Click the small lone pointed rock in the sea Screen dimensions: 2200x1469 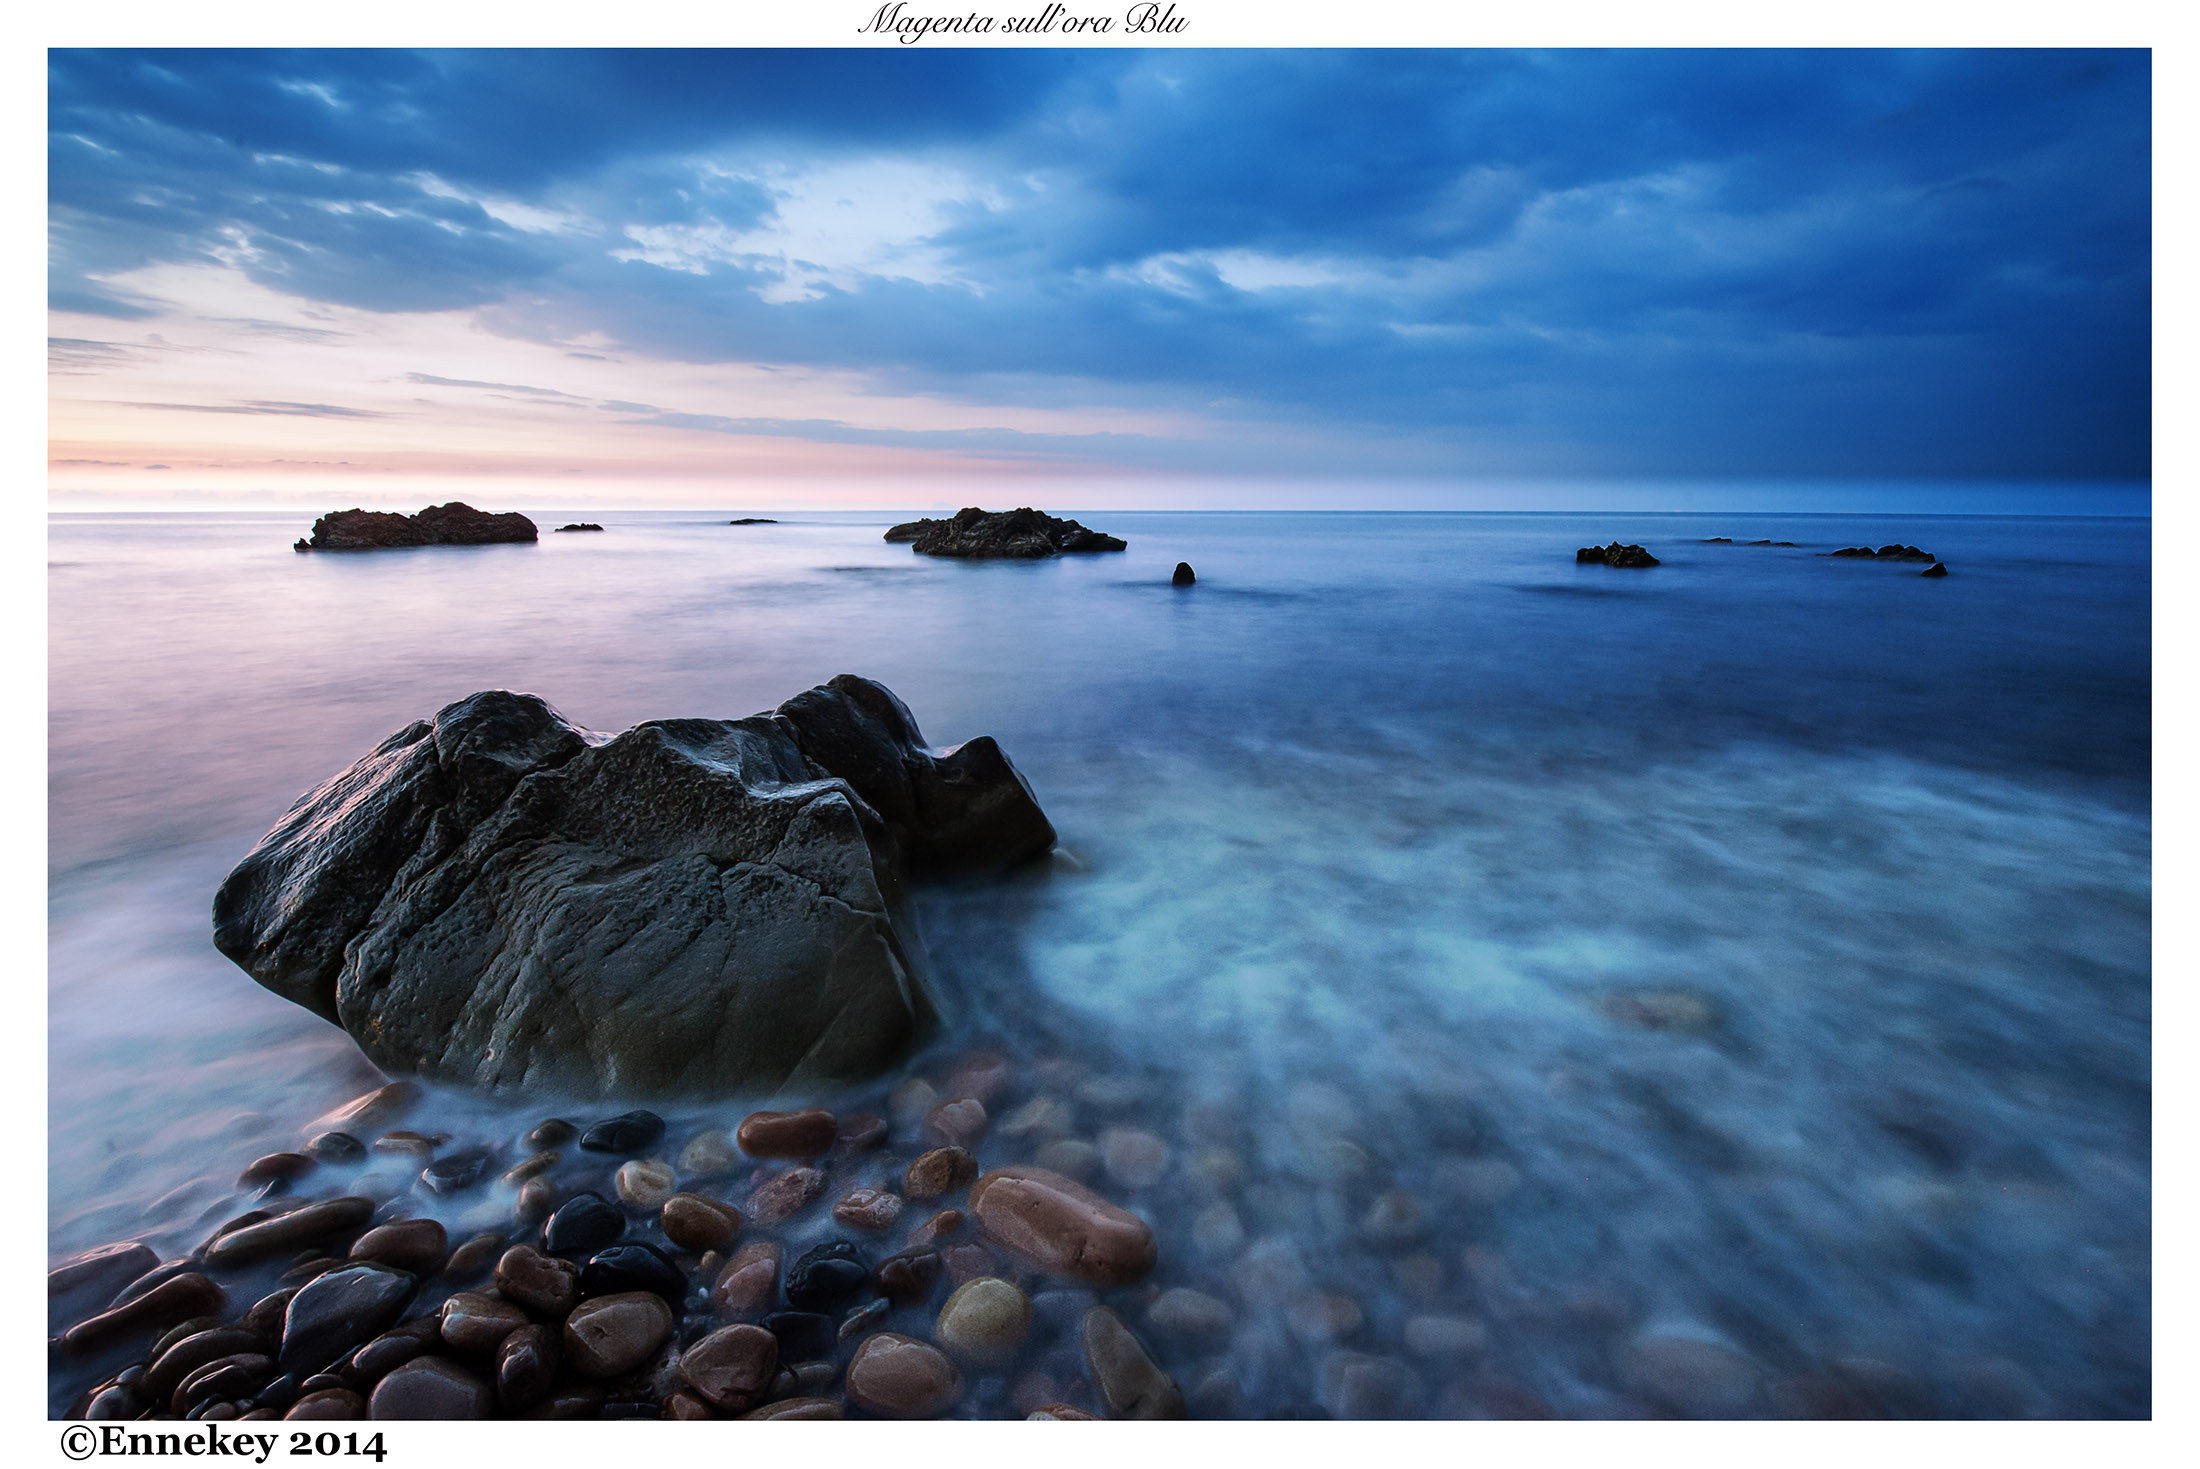[1183, 573]
